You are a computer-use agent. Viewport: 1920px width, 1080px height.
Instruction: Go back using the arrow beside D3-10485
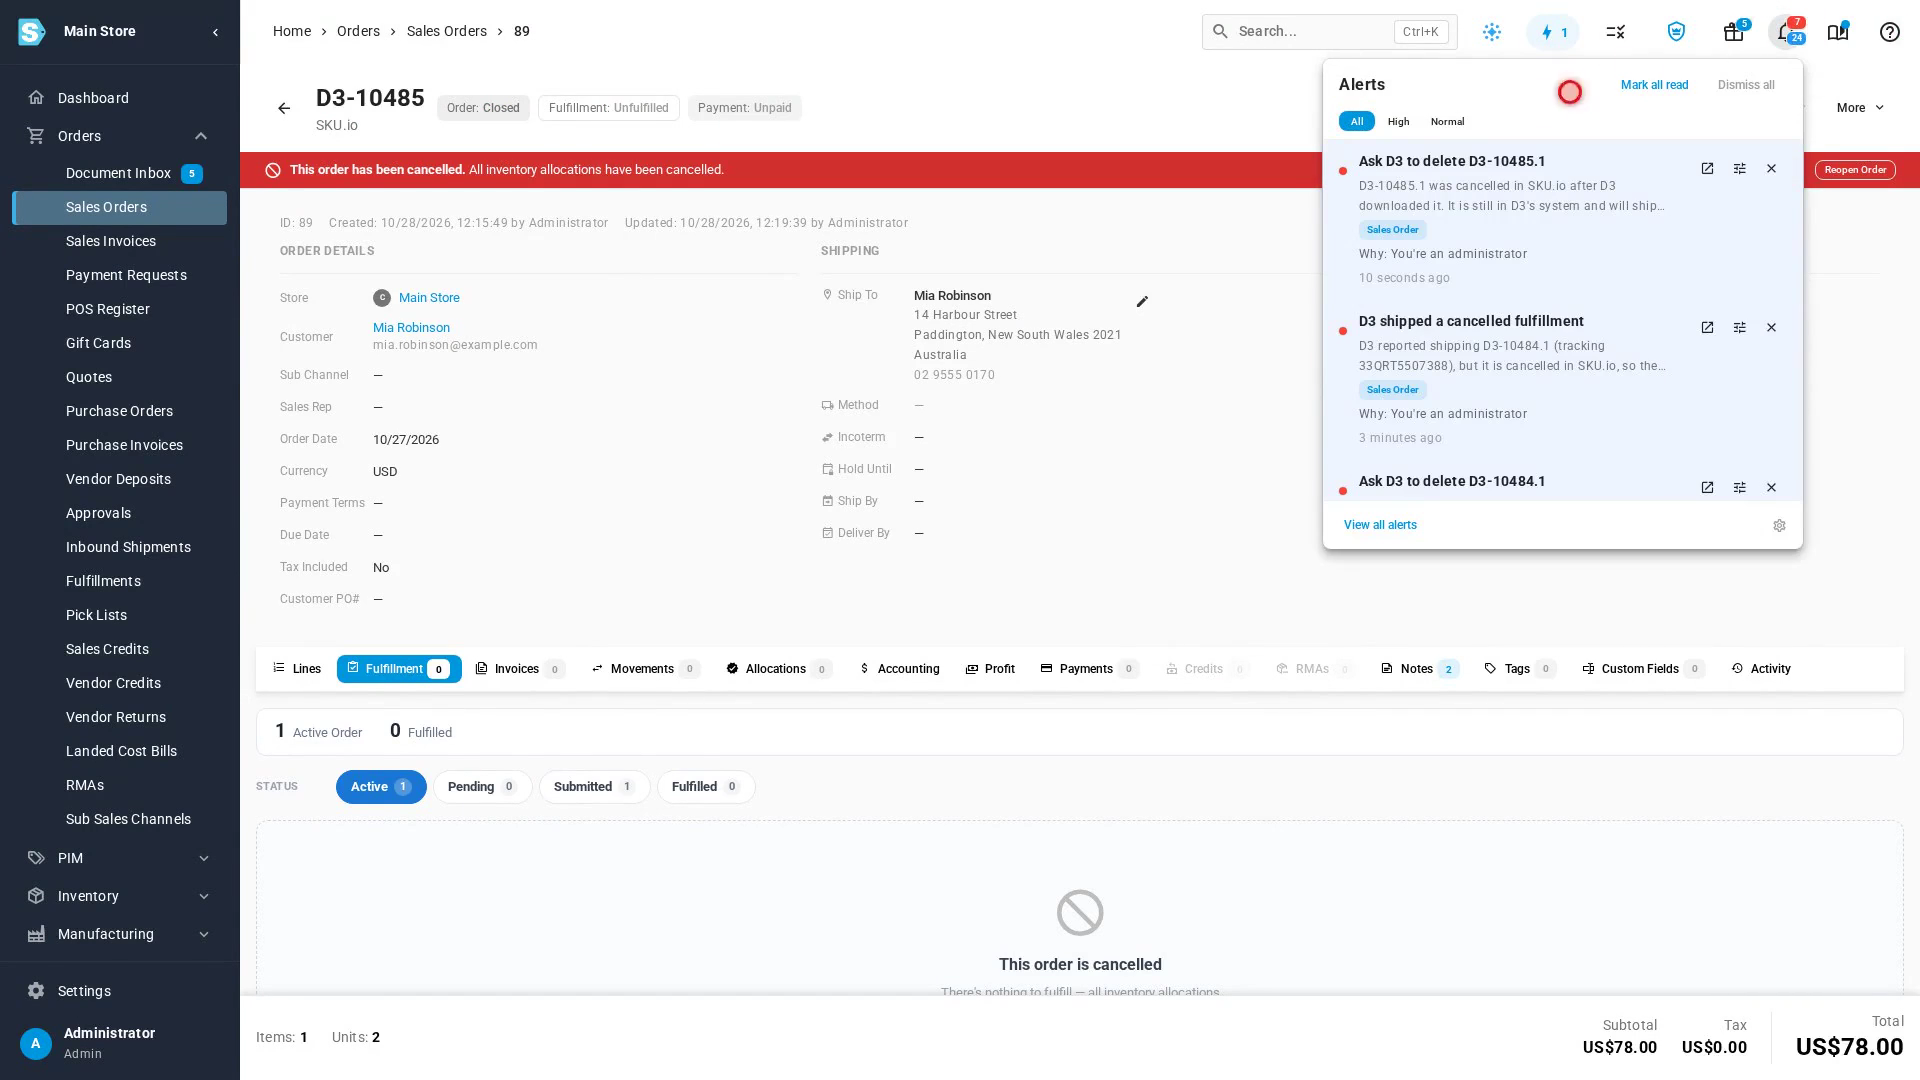[x=284, y=108]
